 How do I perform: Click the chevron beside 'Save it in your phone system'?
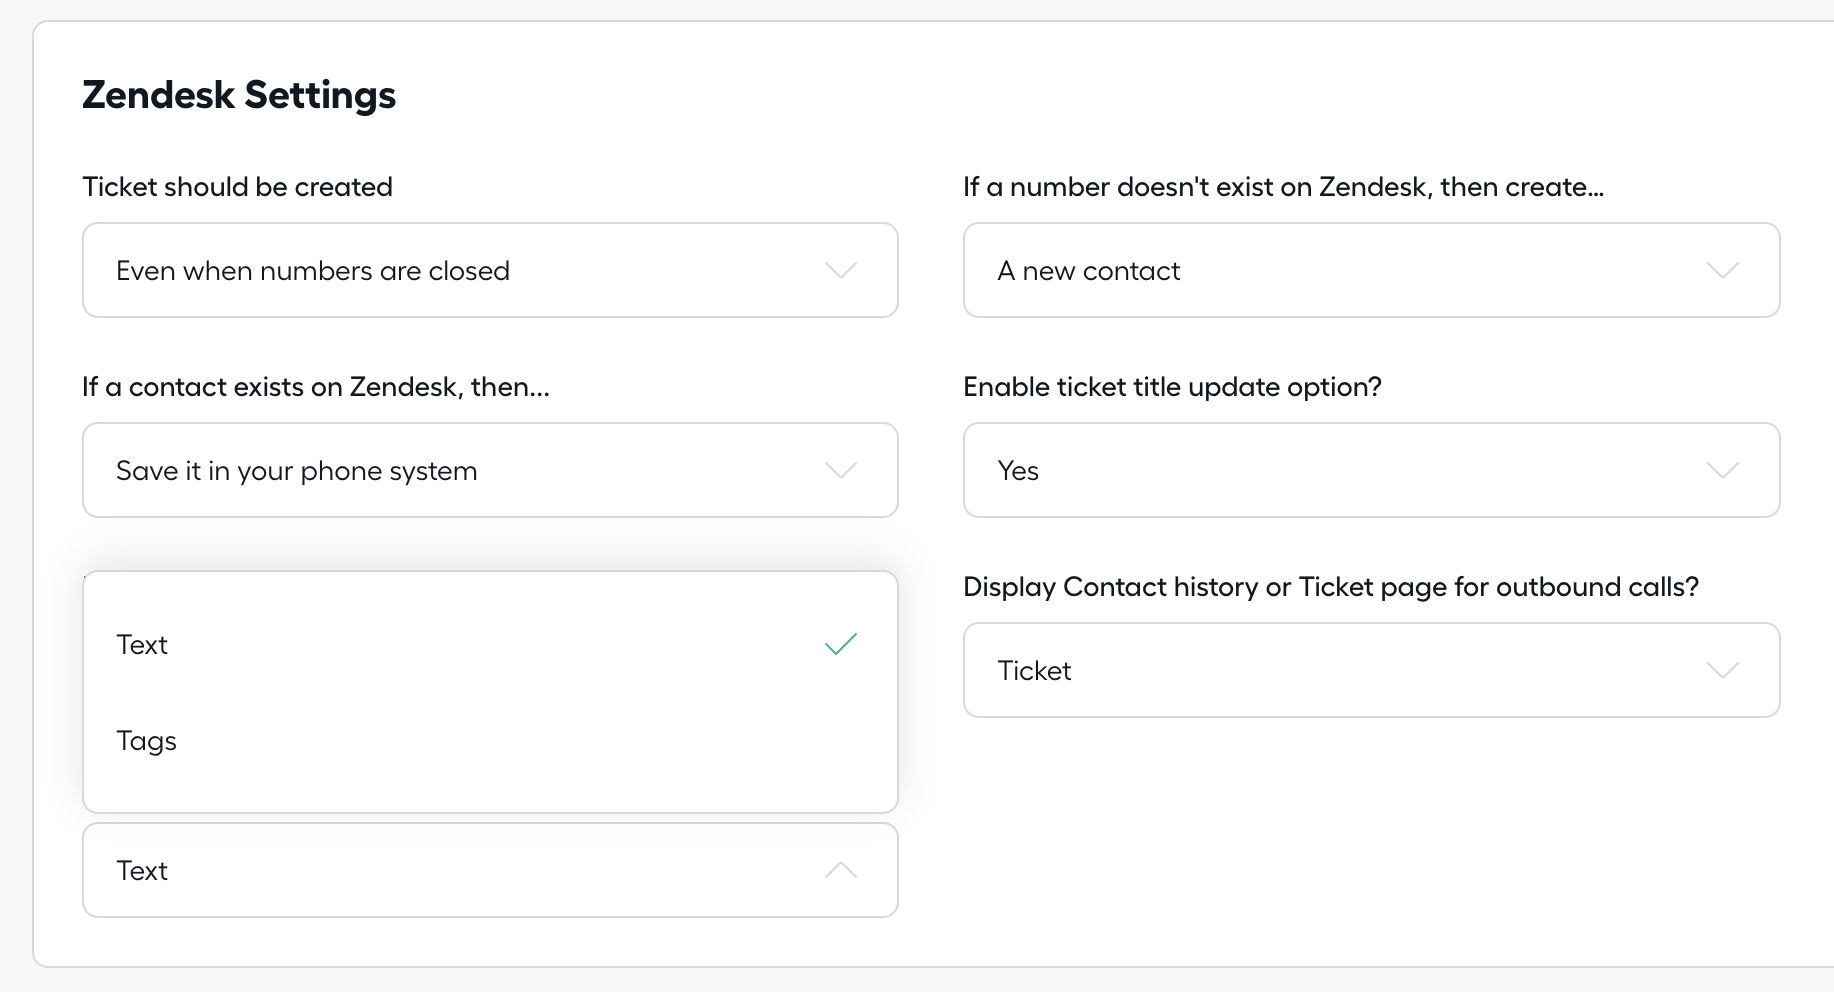[x=840, y=470]
